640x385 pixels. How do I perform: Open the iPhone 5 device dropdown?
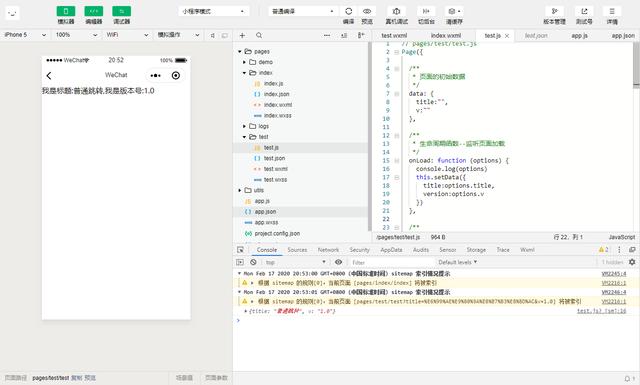click(25, 35)
